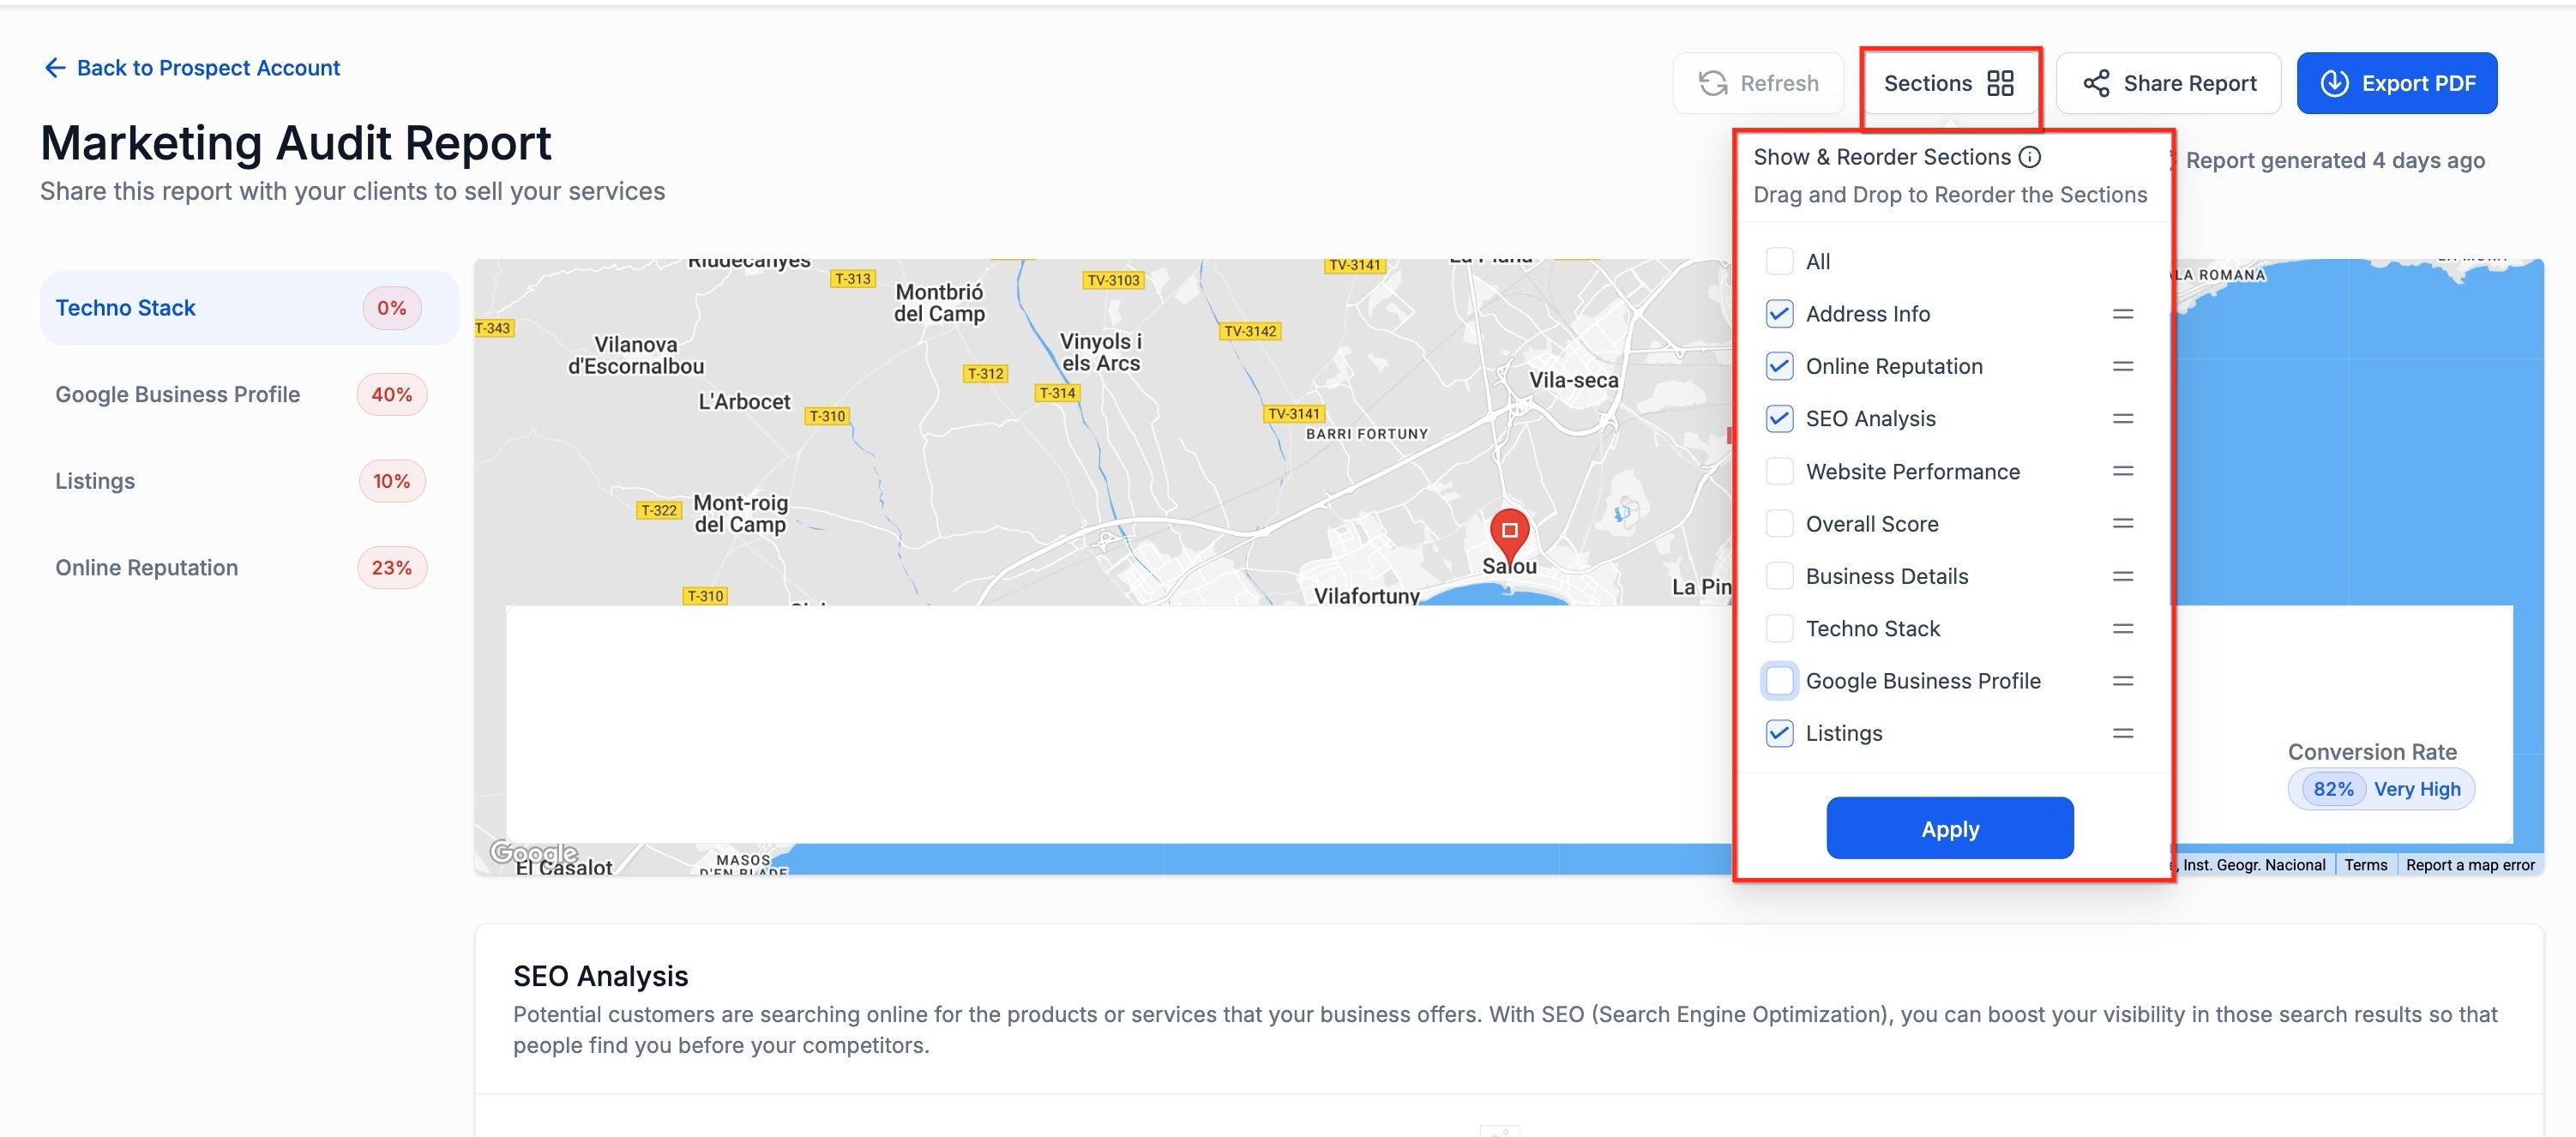Click the Share Report share icon
This screenshot has height=1137, width=2576.
(x=2096, y=83)
